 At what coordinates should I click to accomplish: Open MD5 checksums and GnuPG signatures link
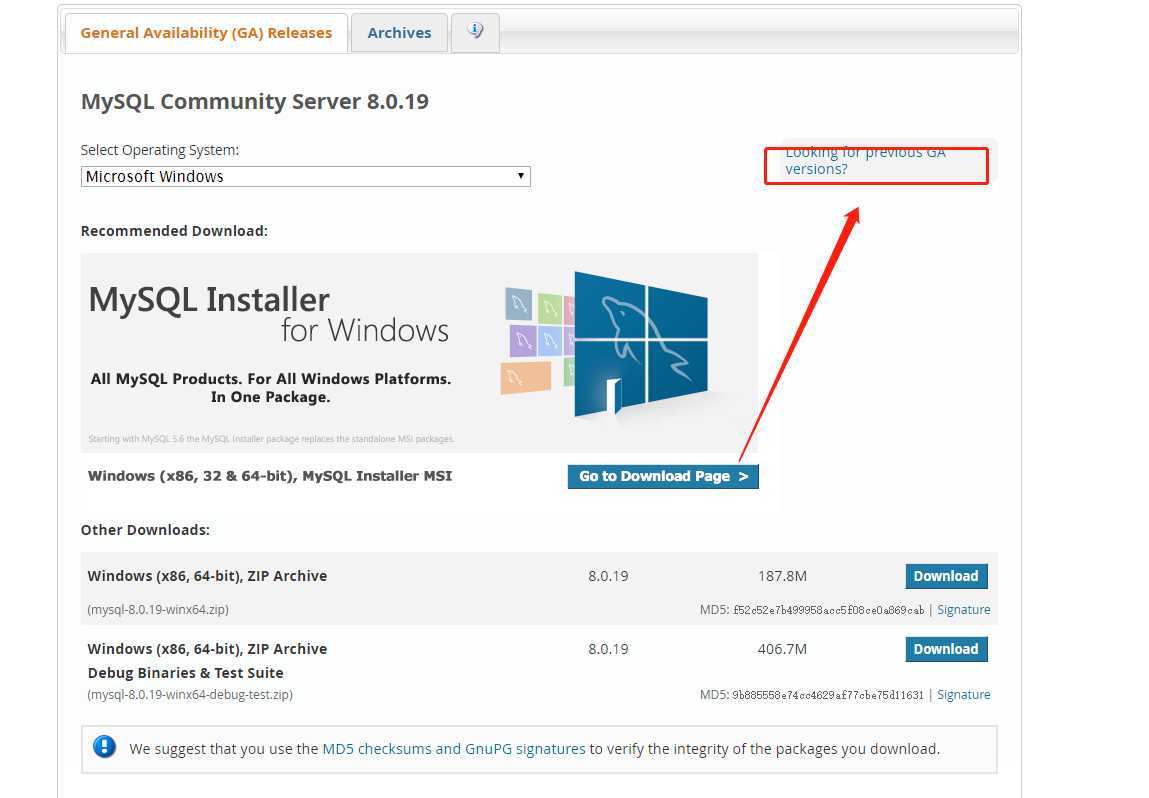[x=454, y=749]
